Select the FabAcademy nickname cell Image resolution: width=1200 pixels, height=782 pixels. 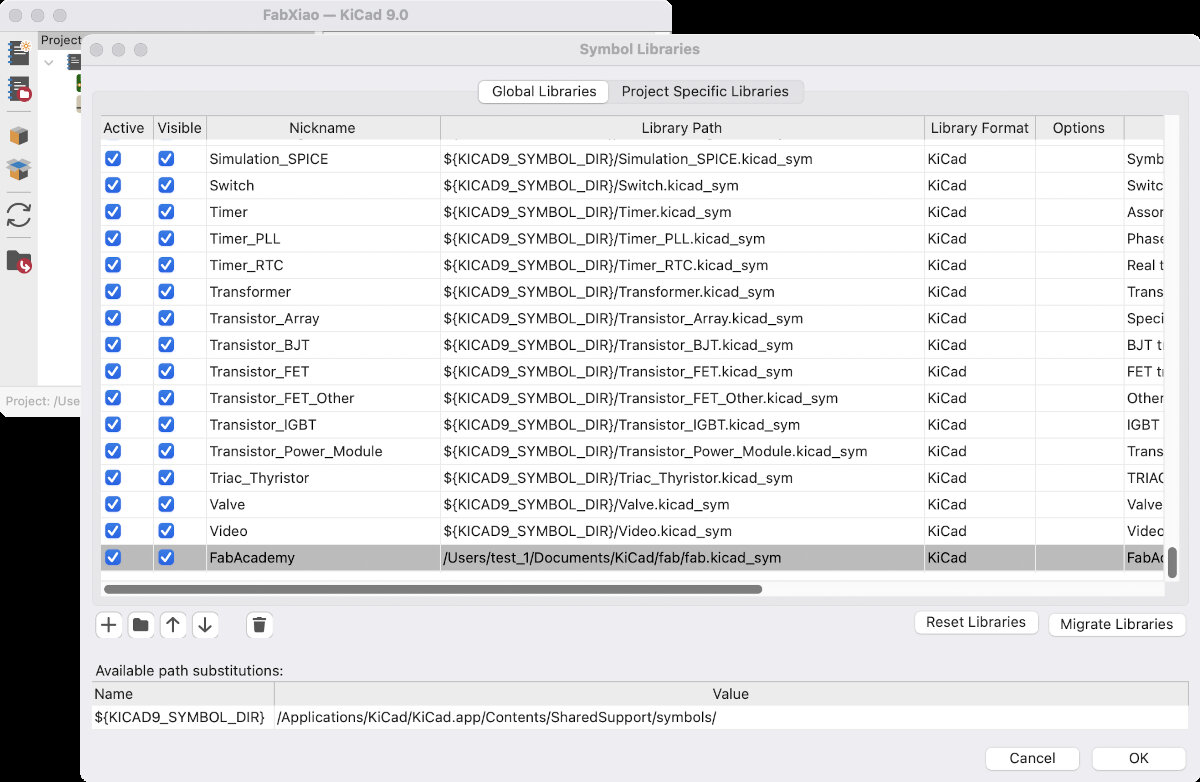[322, 558]
